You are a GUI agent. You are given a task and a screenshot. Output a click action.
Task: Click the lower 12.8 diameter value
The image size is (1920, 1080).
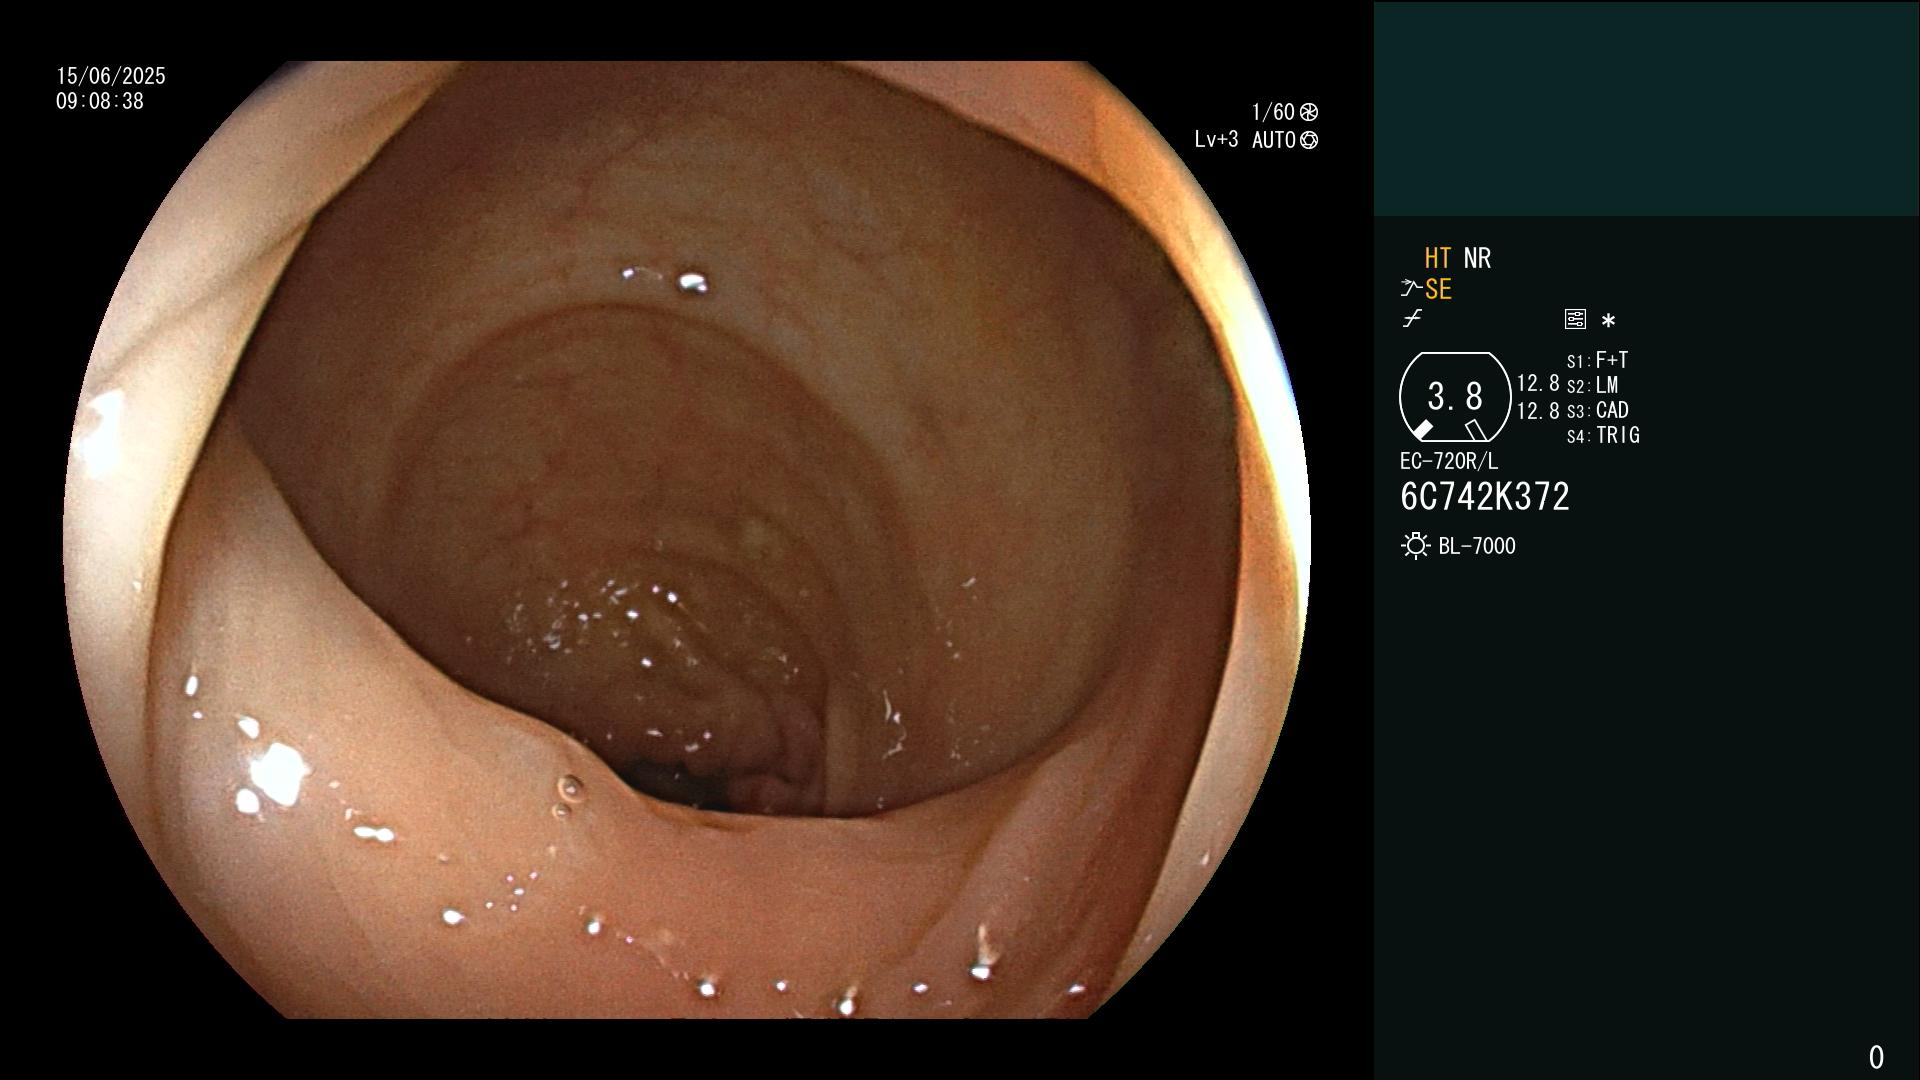(1538, 411)
